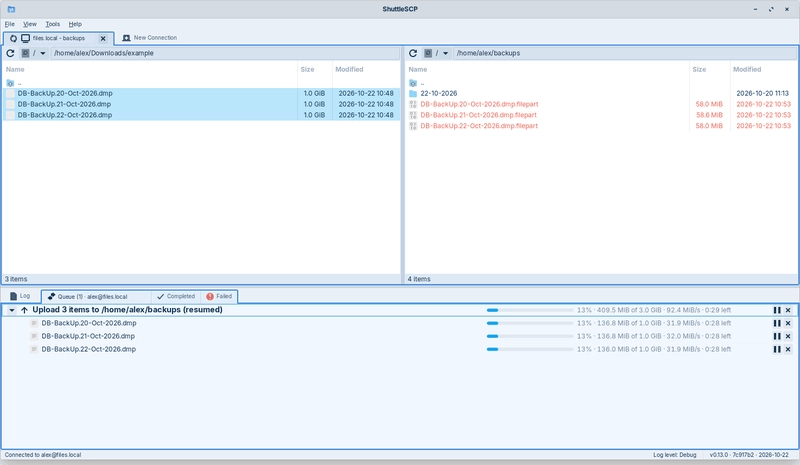800x465 pixels.
Task: Click Connected to alex@files.local status text
Action: (43, 455)
